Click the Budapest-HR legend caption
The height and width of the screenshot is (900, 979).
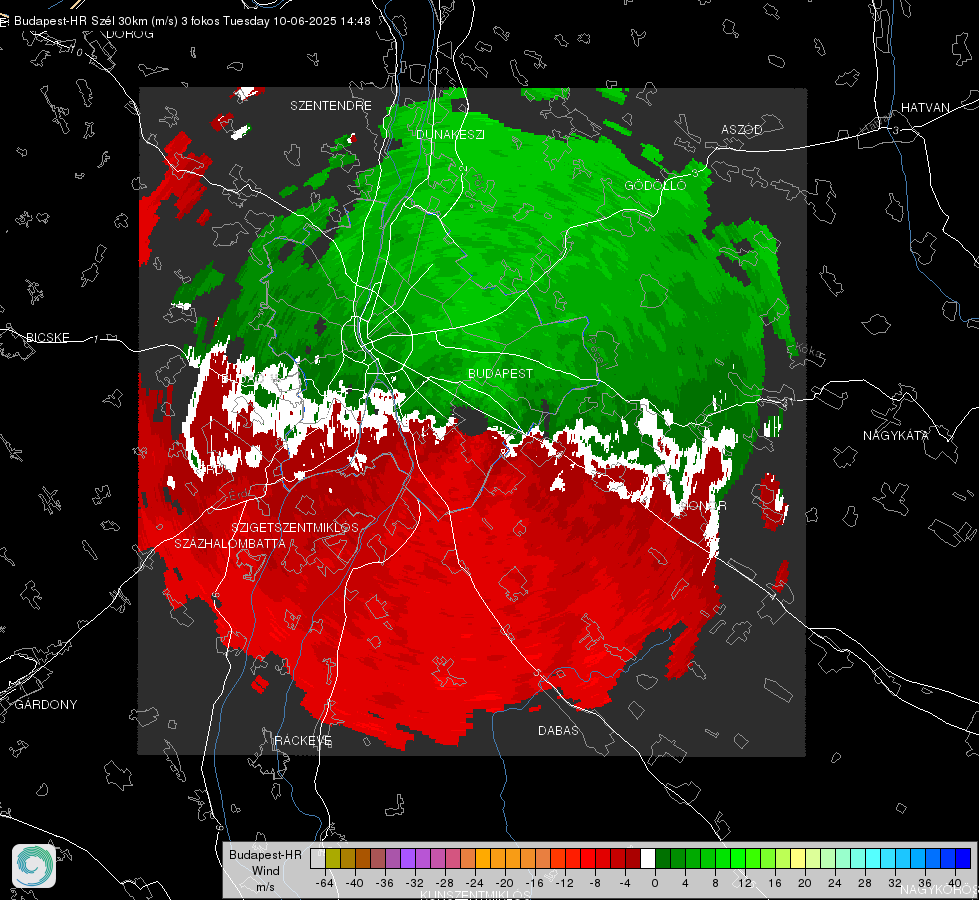click(x=265, y=854)
